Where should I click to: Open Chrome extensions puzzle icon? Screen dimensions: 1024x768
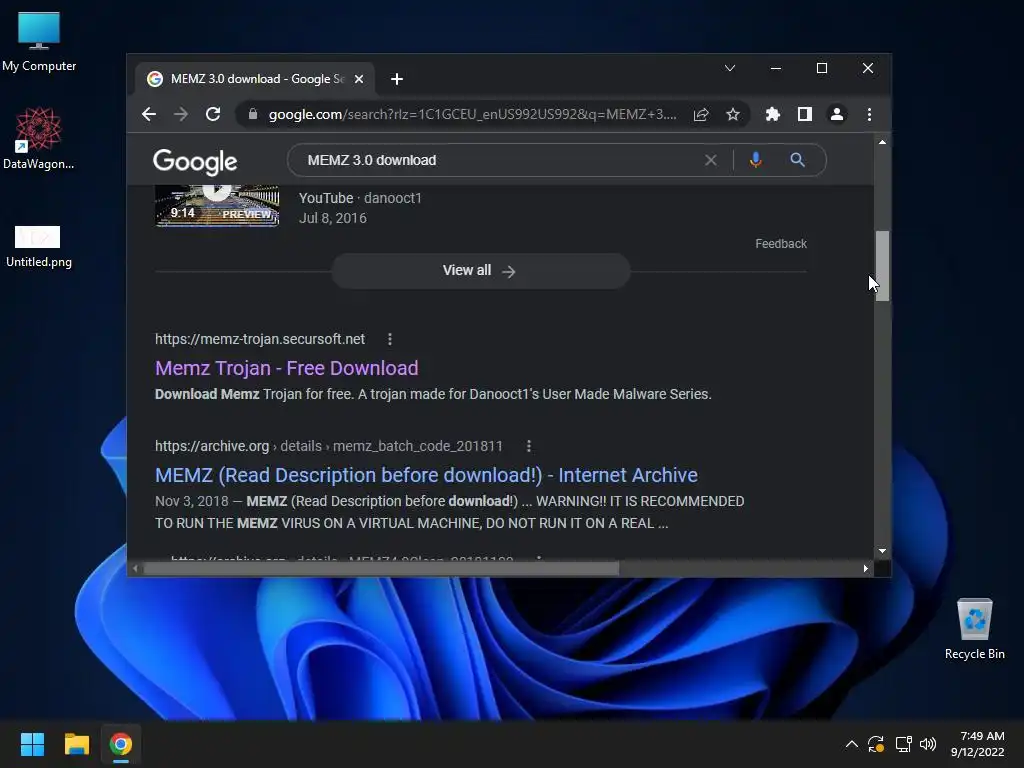click(773, 114)
